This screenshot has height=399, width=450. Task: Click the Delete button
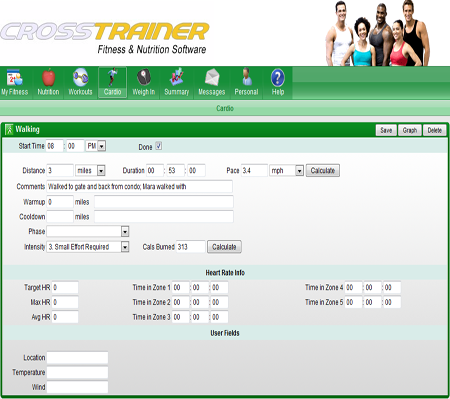[x=435, y=130]
